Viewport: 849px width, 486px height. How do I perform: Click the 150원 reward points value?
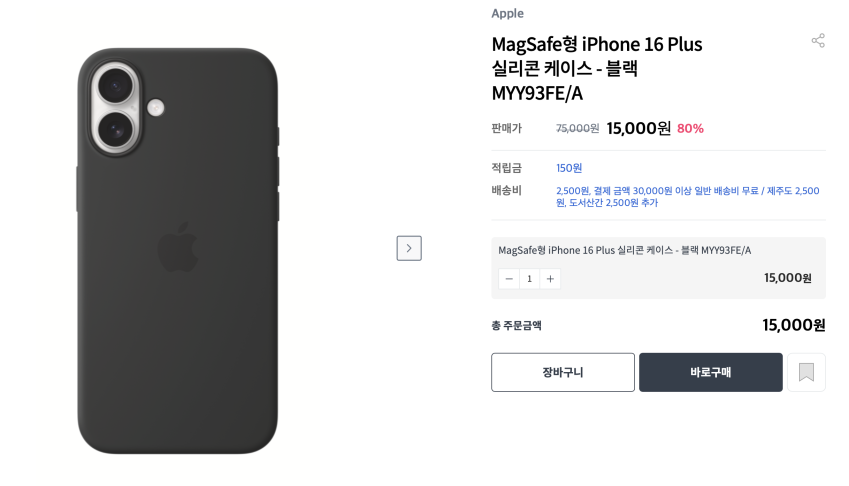point(569,168)
